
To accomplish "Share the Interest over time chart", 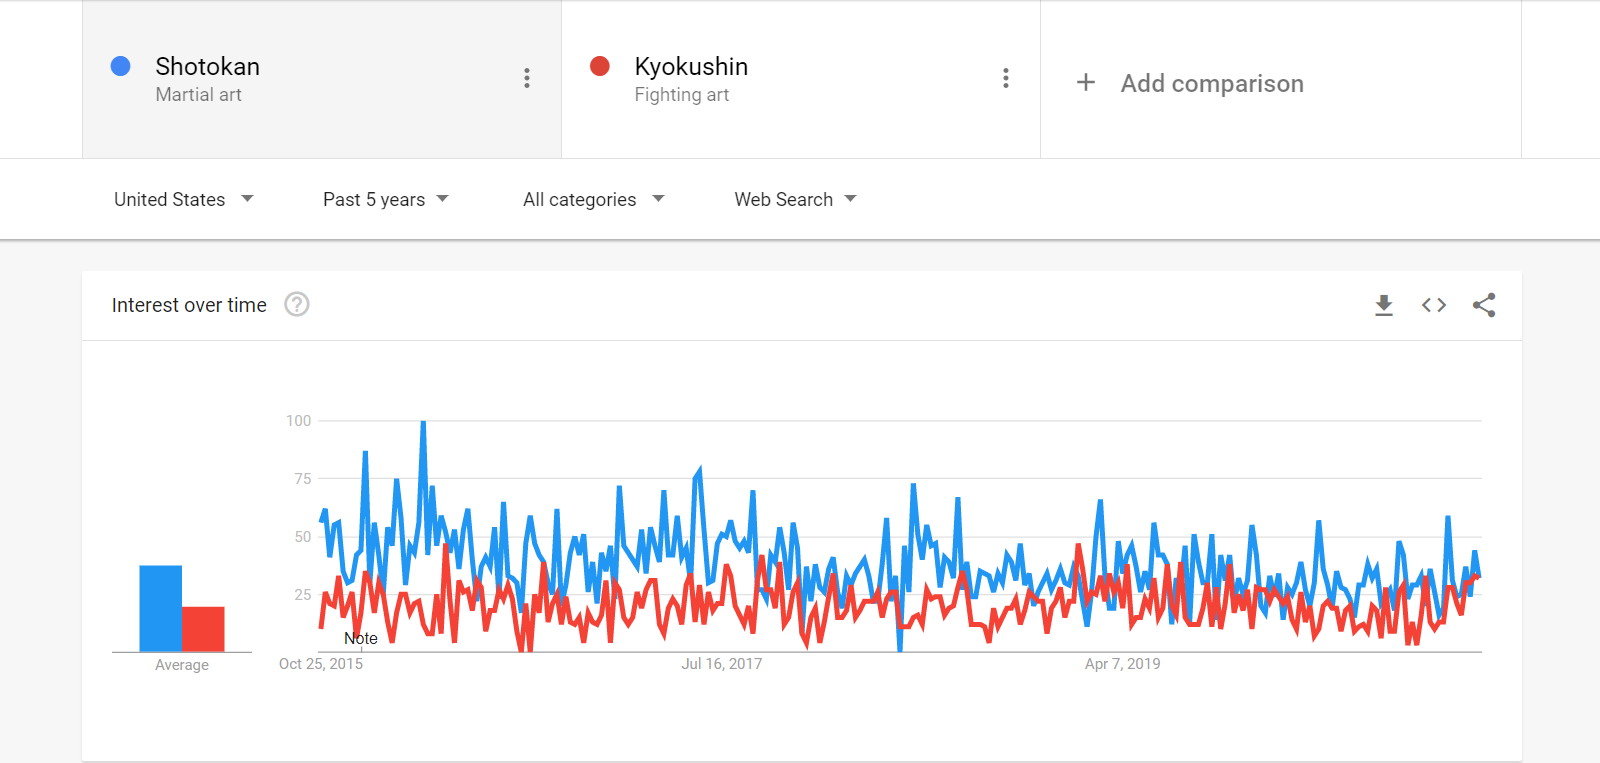I will click(1484, 305).
